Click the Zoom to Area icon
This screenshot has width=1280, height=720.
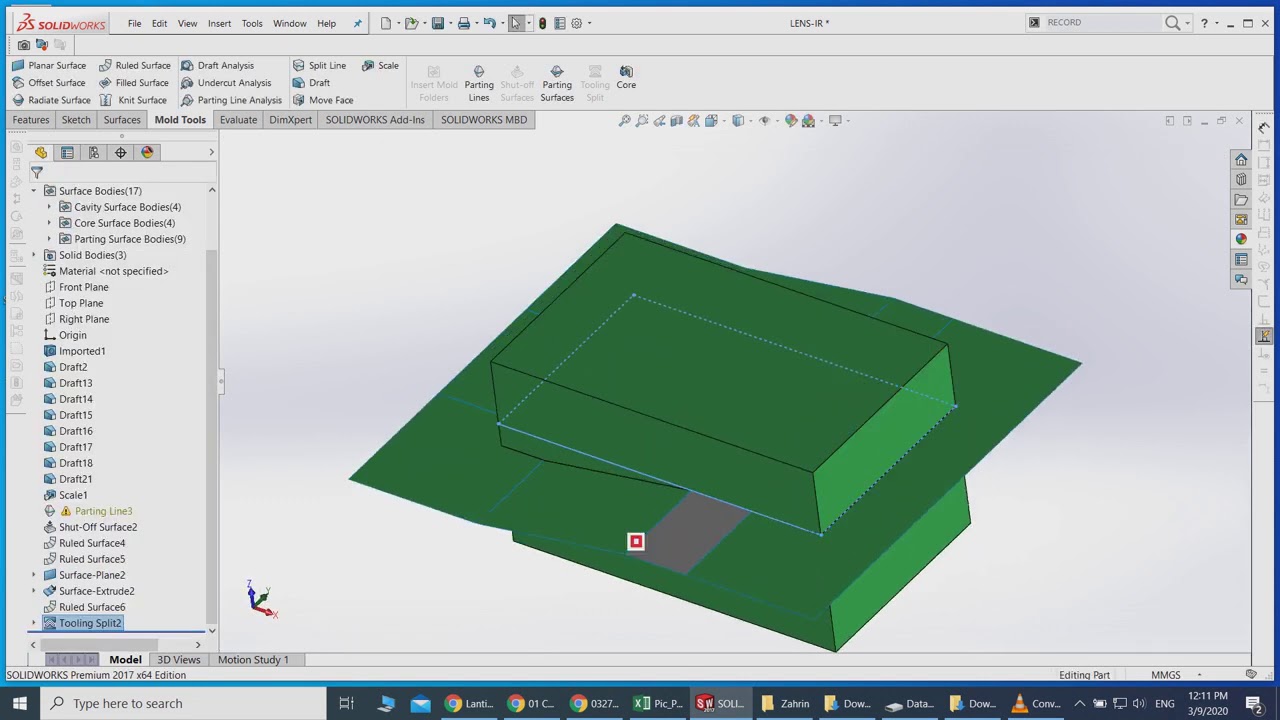click(642, 121)
